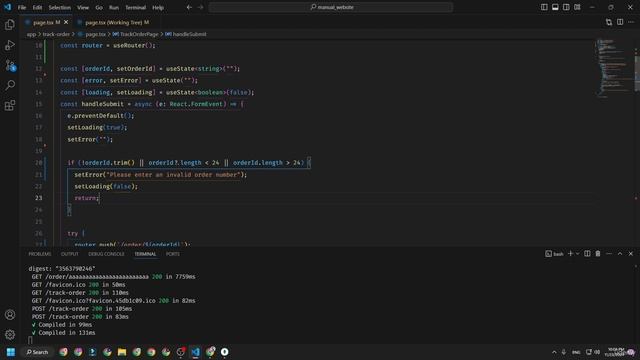
Task: Switch to the PORTS panel tab
Action: (x=173, y=254)
